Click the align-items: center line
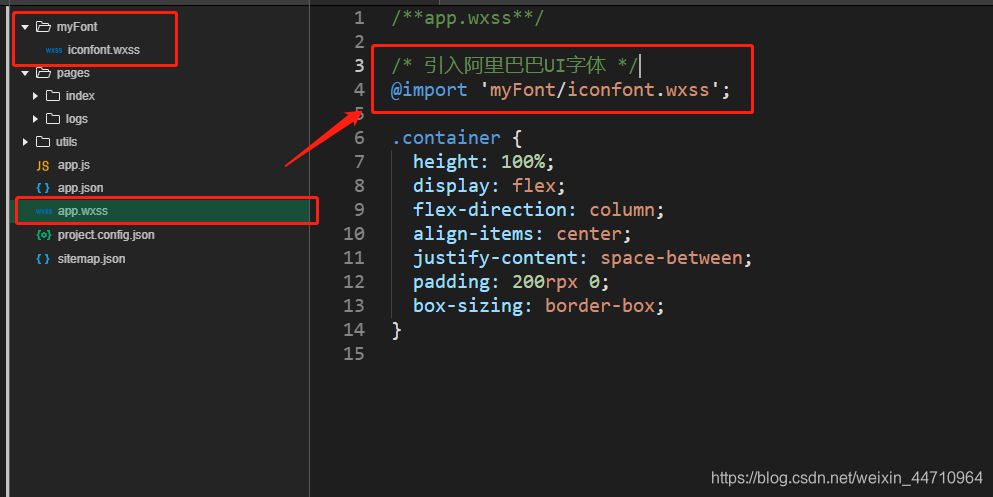 click(522, 234)
